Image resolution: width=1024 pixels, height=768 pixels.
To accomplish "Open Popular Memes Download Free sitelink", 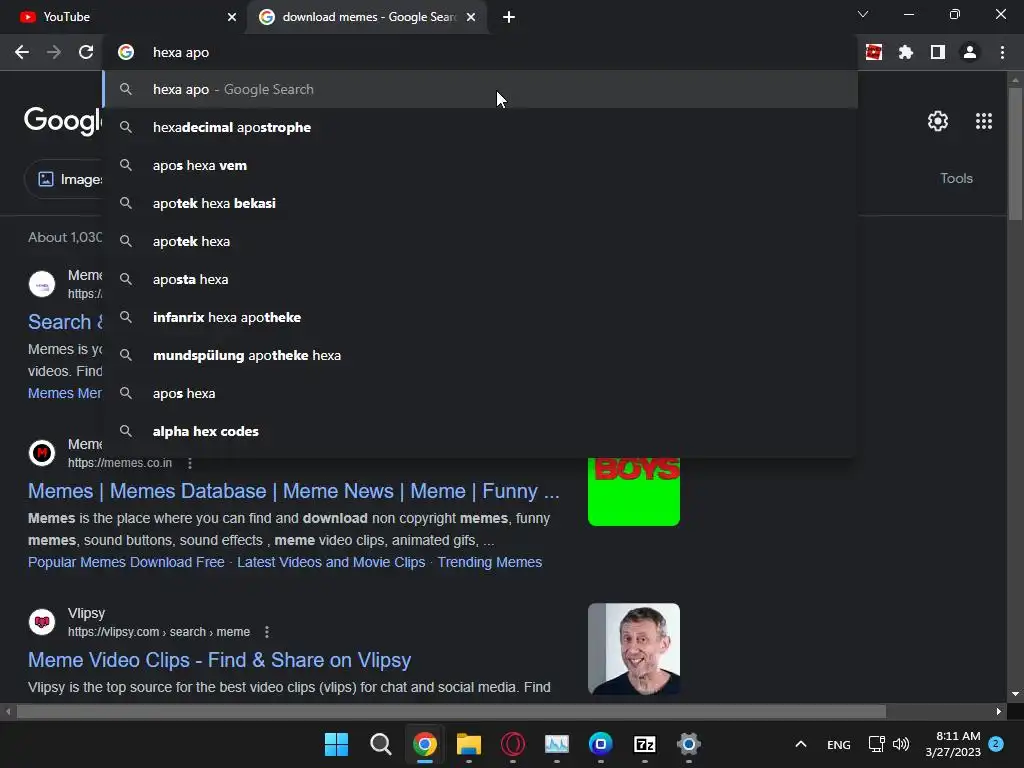I will [126, 562].
